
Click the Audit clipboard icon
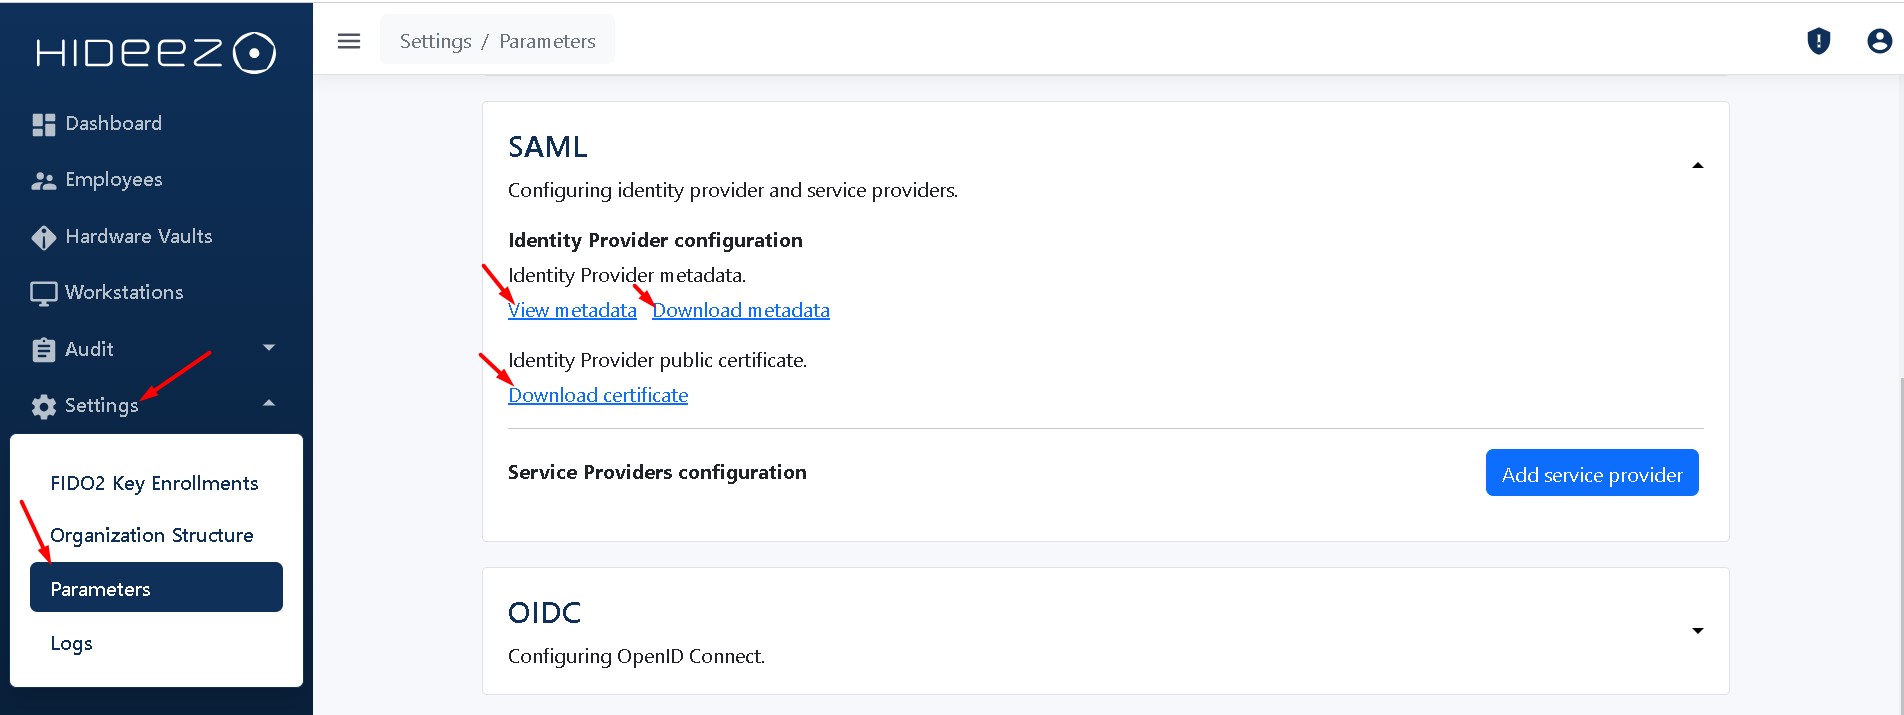pyautogui.click(x=43, y=350)
